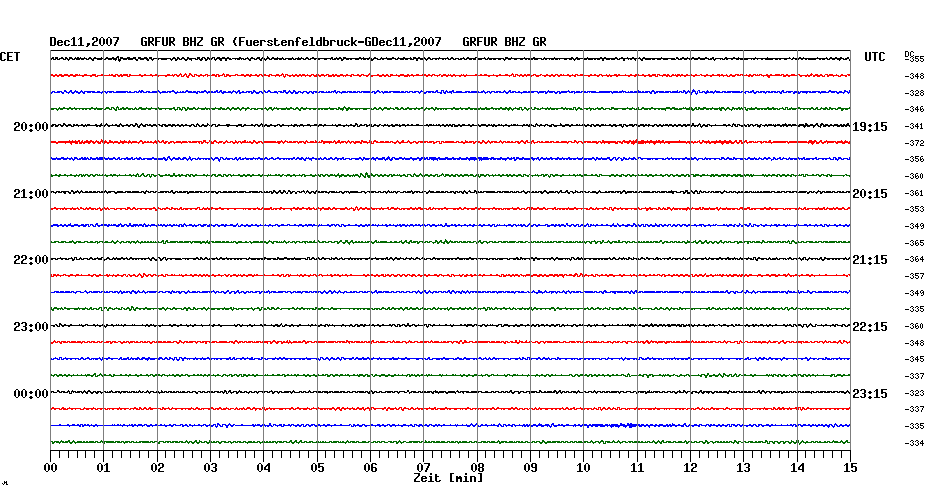Click the 20:15 UTC time label
The image size is (930, 494).
click(870, 194)
